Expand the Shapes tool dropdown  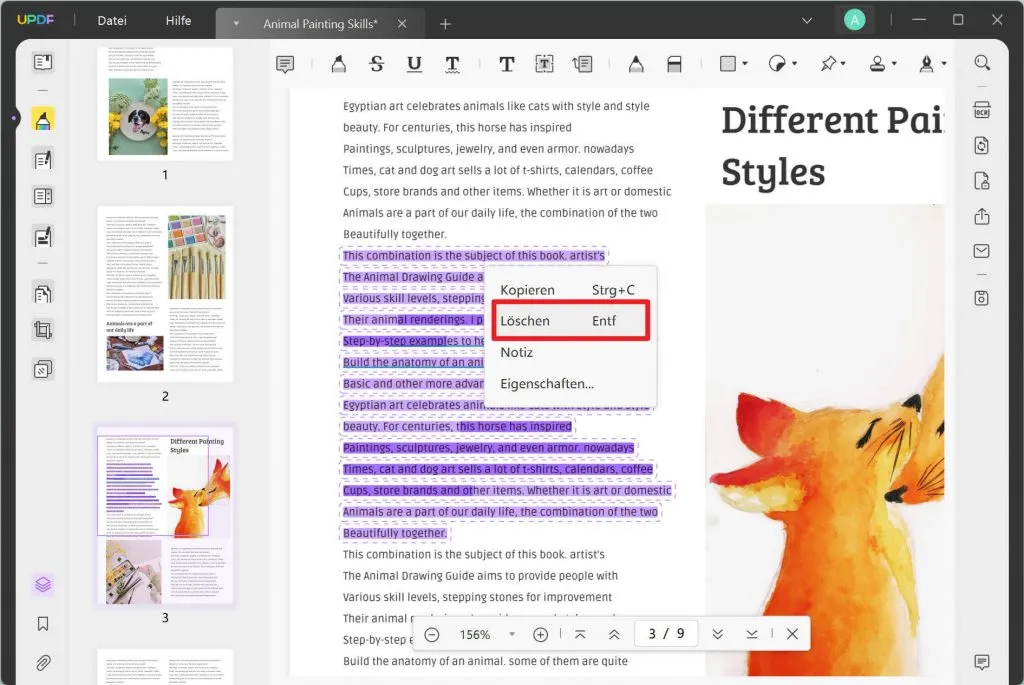[x=745, y=63]
